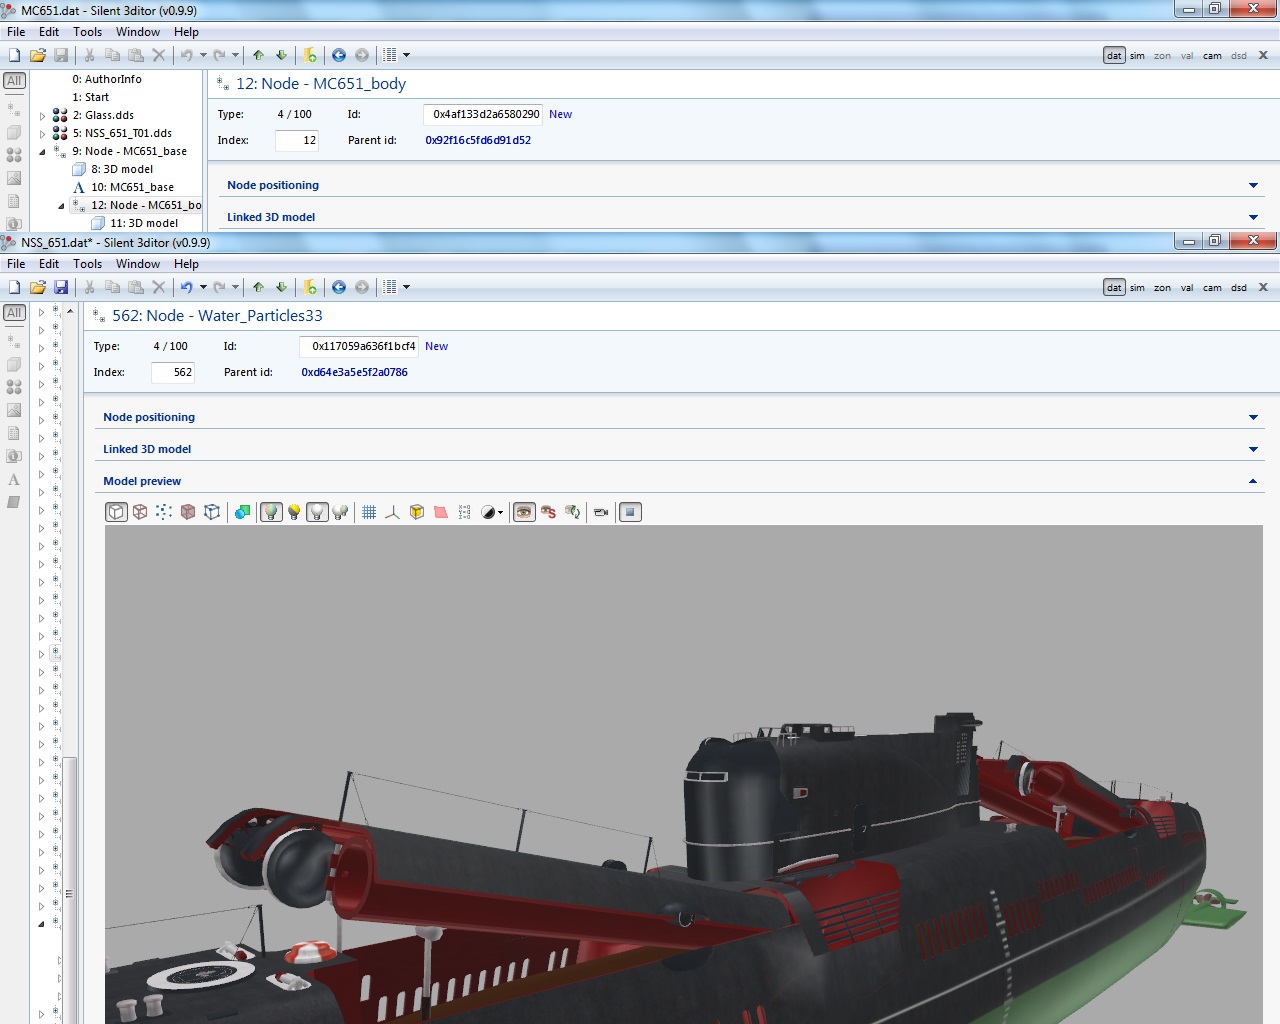The width and height of the screenshot is (1280, 1024).
Task: Choose point-cloud render mode icon
Action: tap(164, 512)
